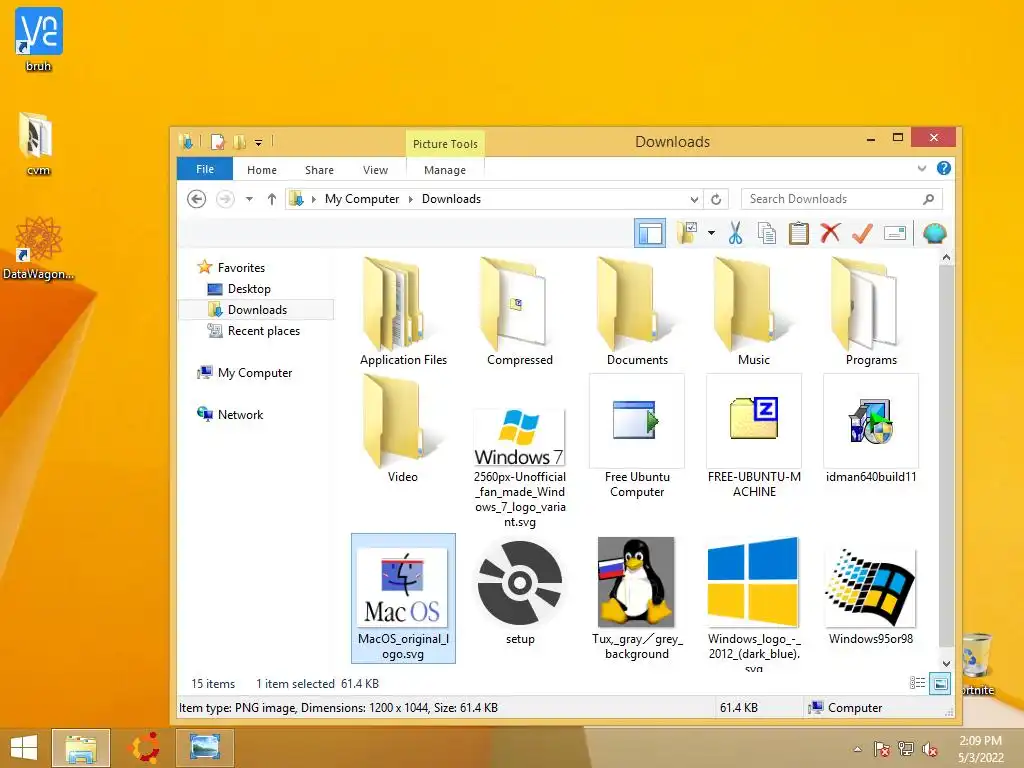Refresh the Downloads folder view
The width and height of the screenshot is (1024, 768).
(716, 199)
